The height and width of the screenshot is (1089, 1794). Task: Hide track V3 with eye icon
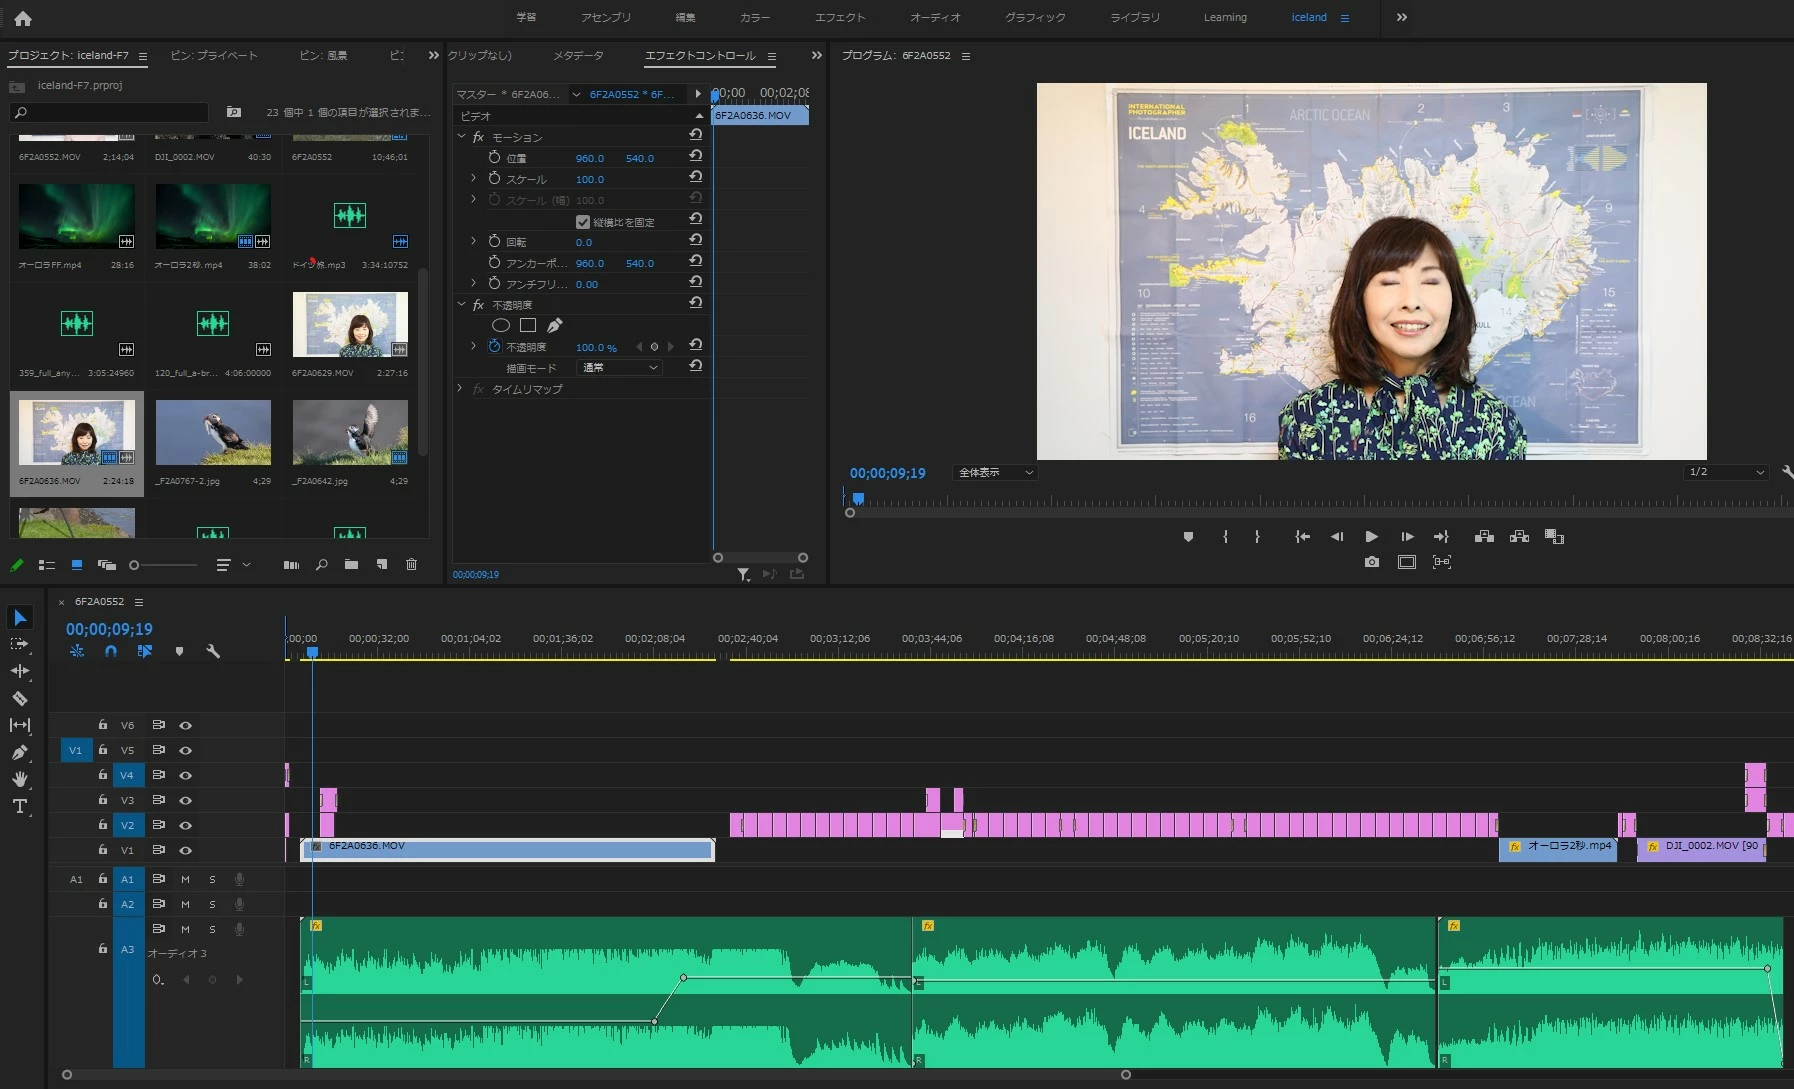pos(185,800)
